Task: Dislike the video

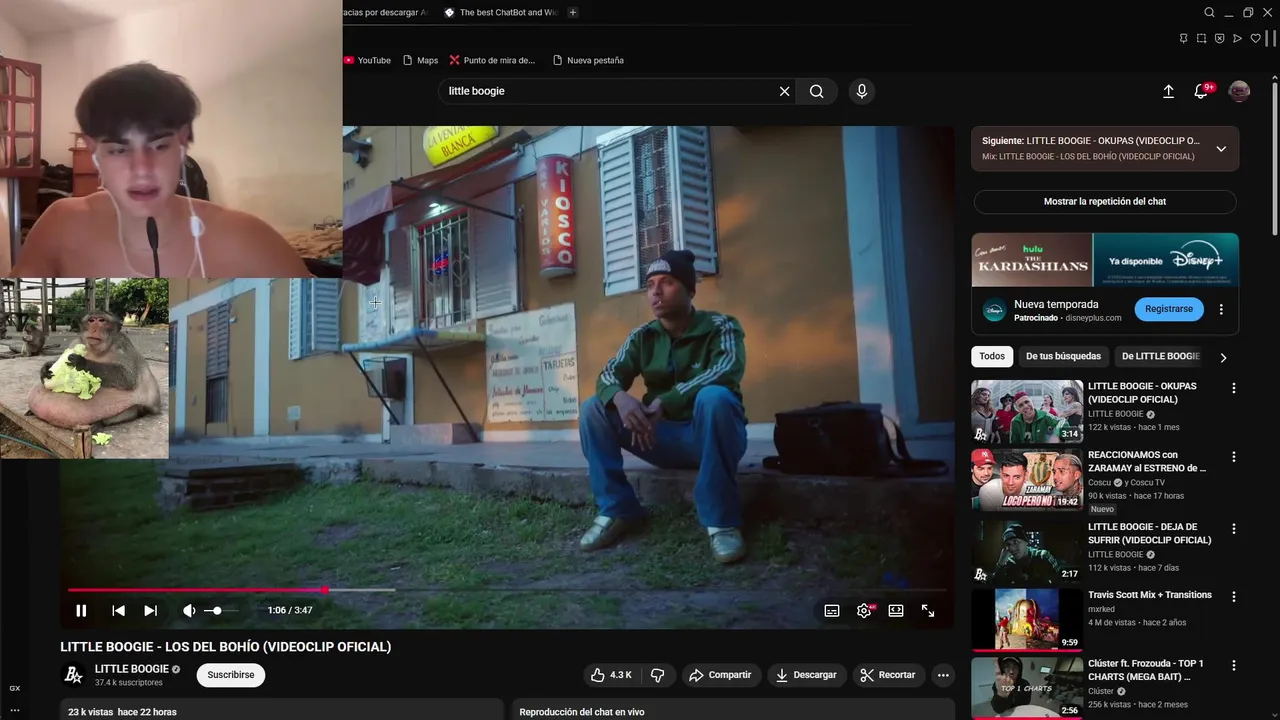Action: click(657, 675)
